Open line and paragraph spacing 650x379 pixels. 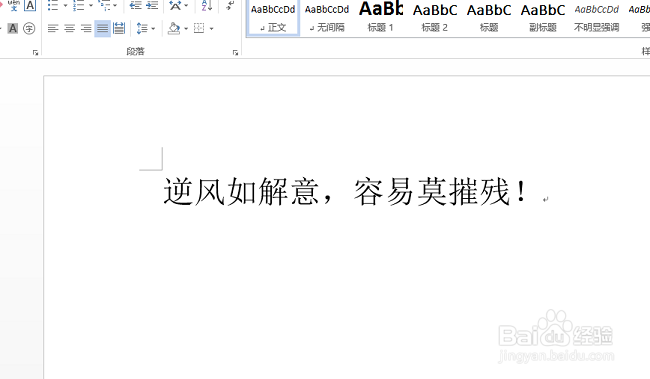142,29
